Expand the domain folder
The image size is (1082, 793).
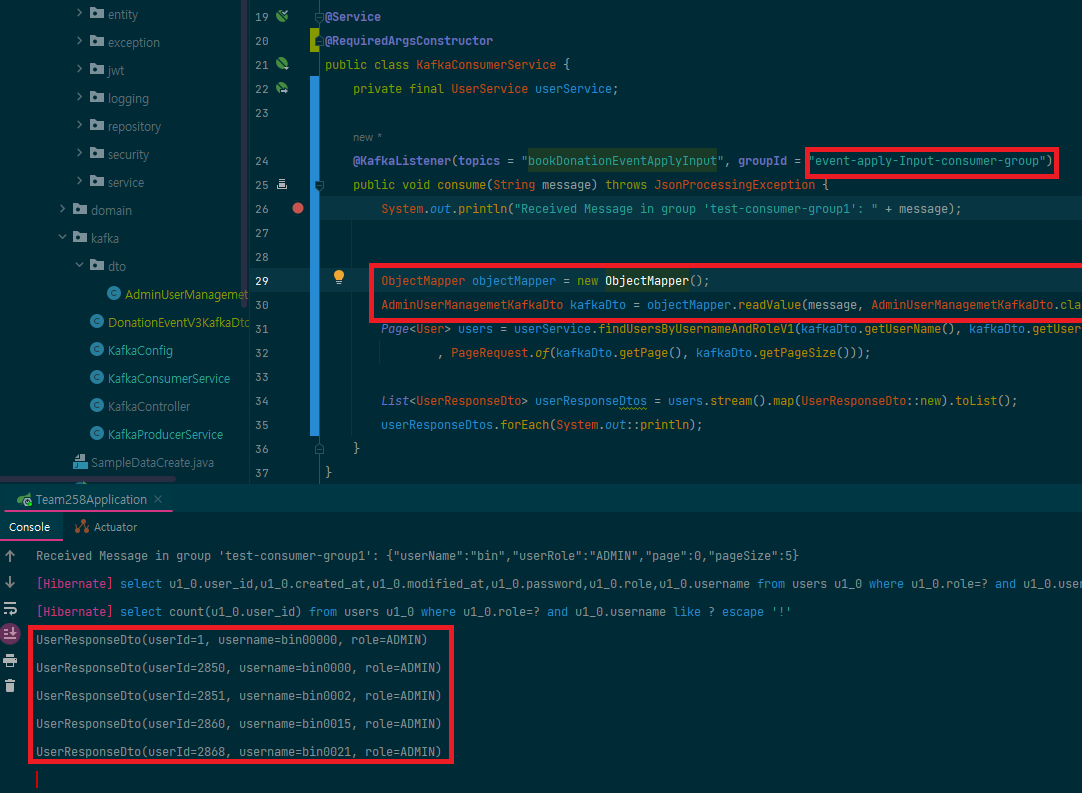pos(63,208)
